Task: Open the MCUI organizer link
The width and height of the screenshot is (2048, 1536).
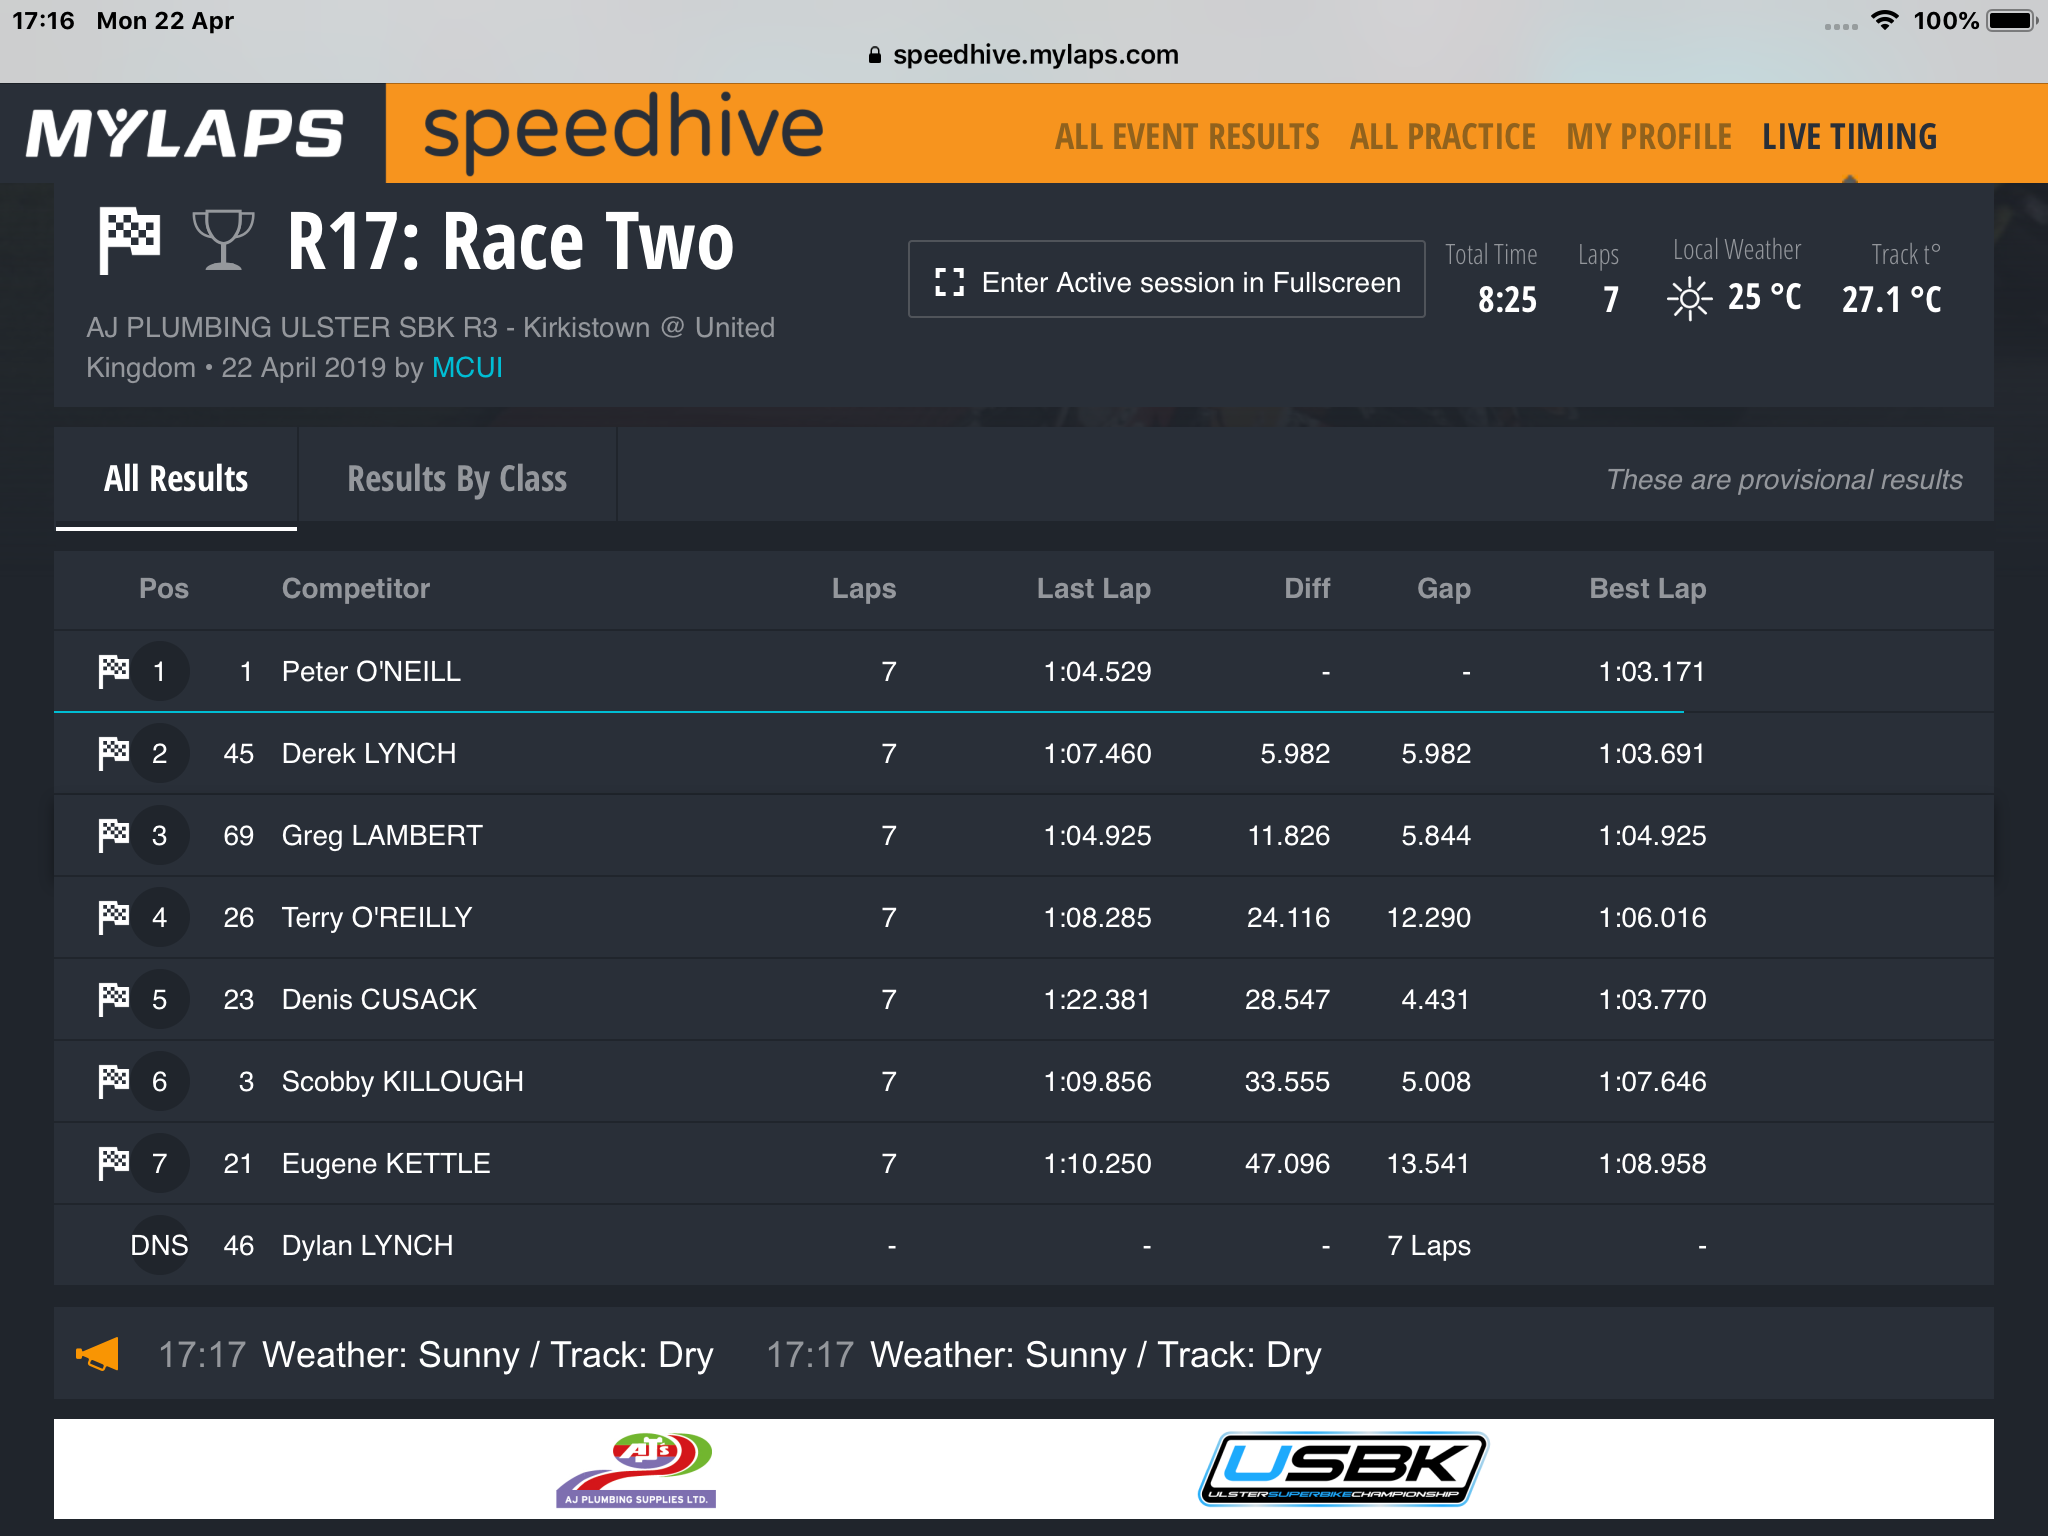Action: point(467,368)
